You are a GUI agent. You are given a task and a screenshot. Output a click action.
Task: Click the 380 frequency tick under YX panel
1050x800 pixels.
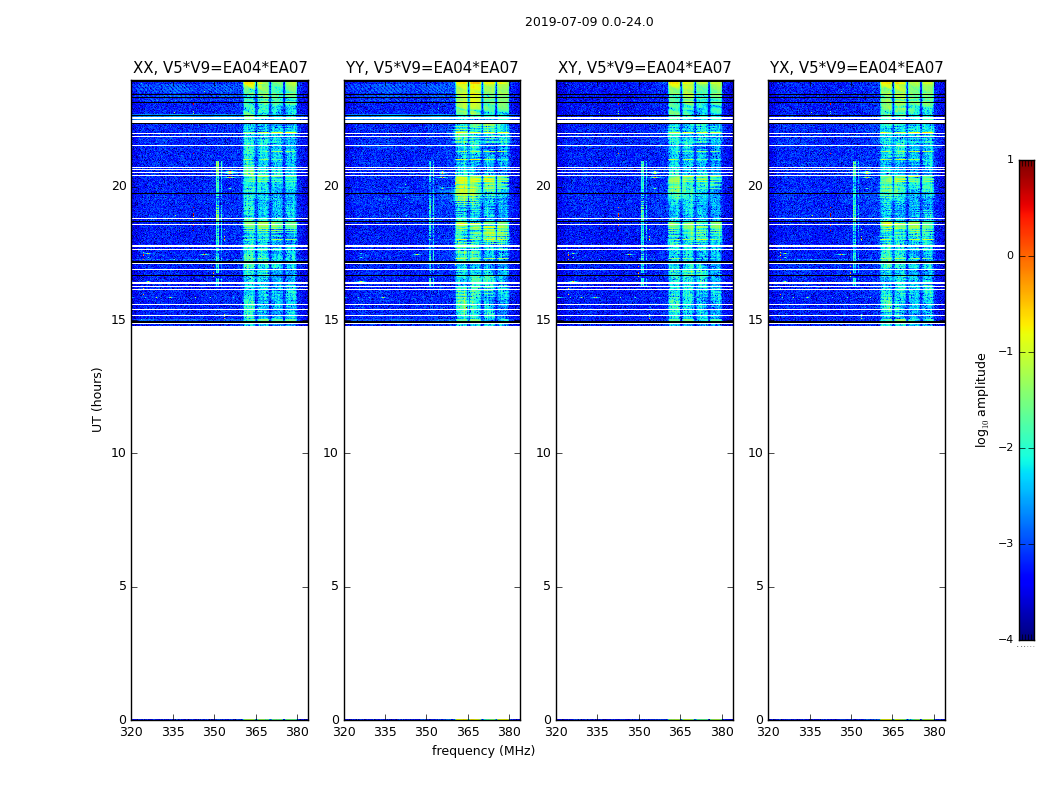934,732
